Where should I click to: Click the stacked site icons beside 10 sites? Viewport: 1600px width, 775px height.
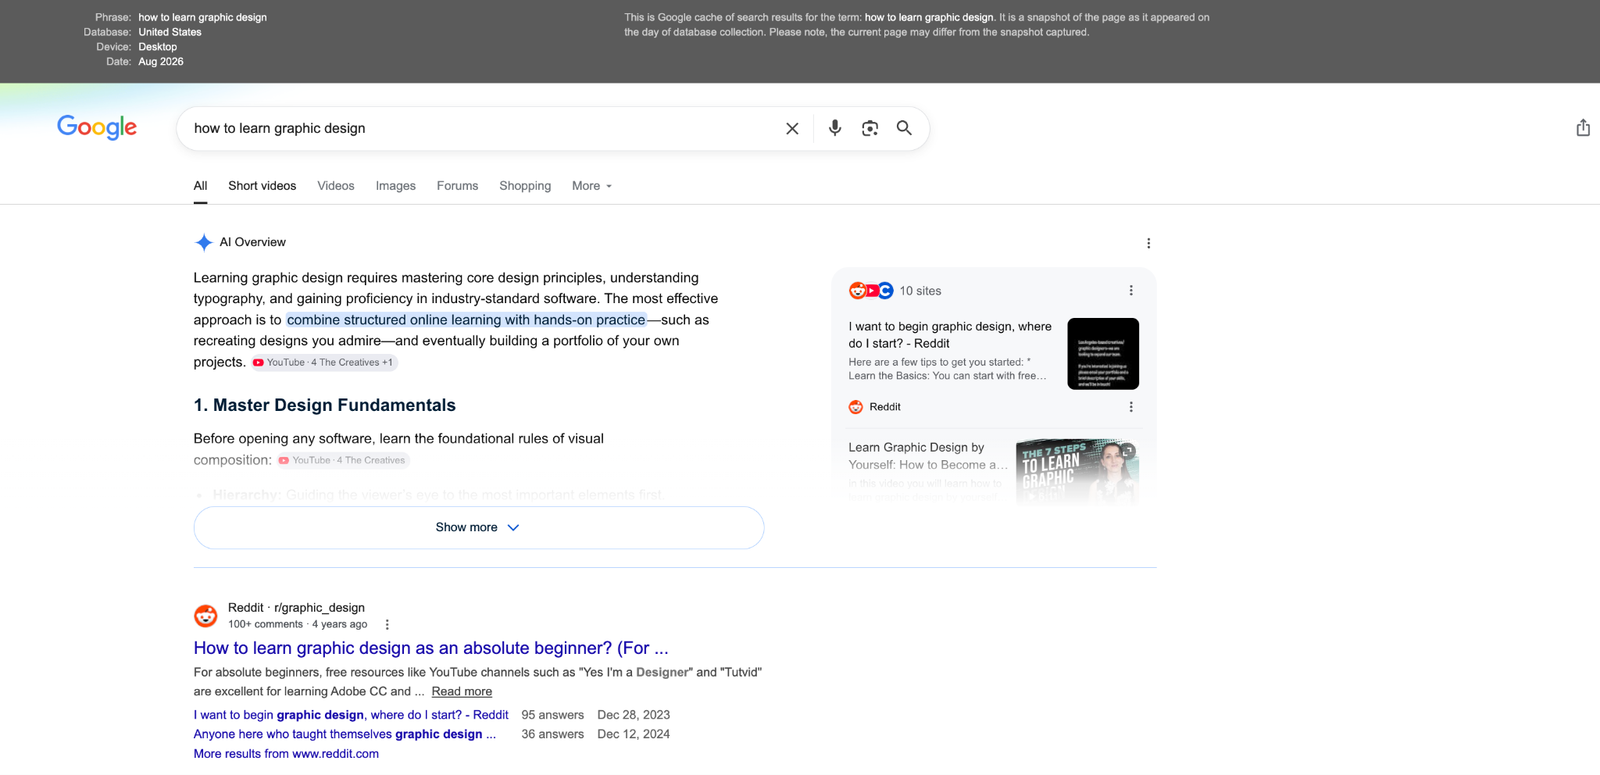click(x=871, y=291)
